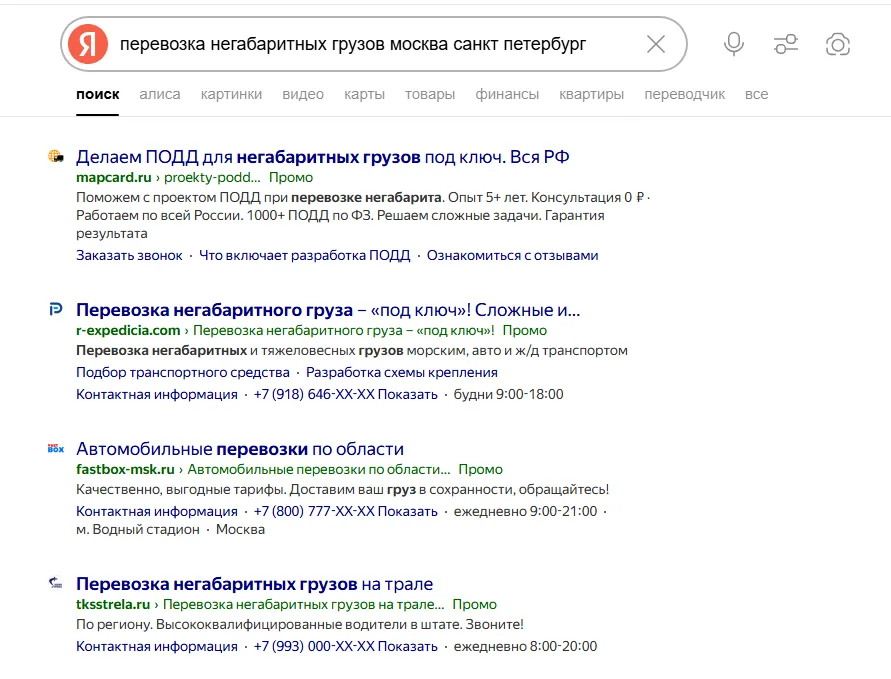Click the Yandex logo icon
Image resolution: width=891 pixels, height=679 pixels.
tap(88, 44)
